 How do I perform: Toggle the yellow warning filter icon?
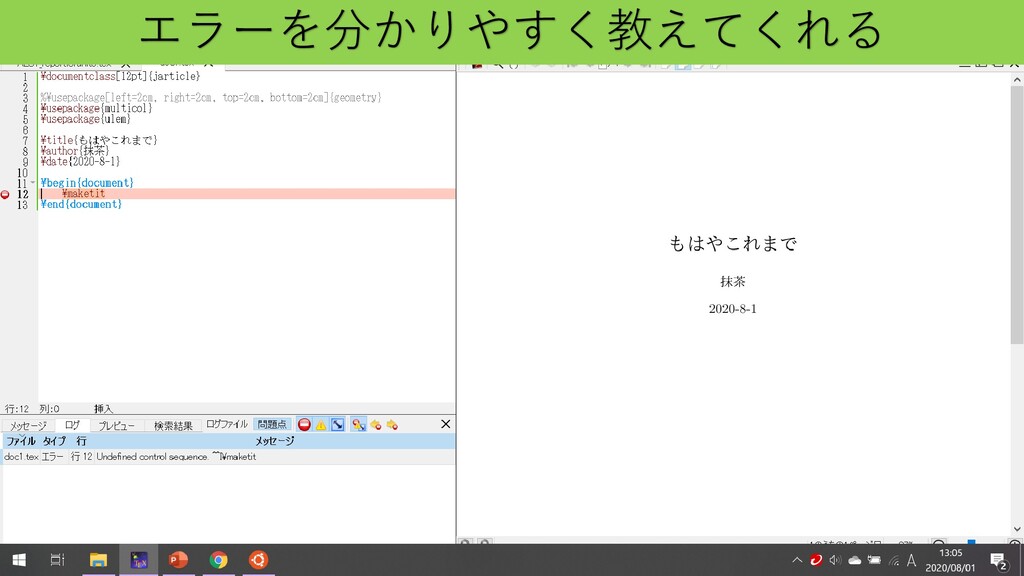[321, 424]
